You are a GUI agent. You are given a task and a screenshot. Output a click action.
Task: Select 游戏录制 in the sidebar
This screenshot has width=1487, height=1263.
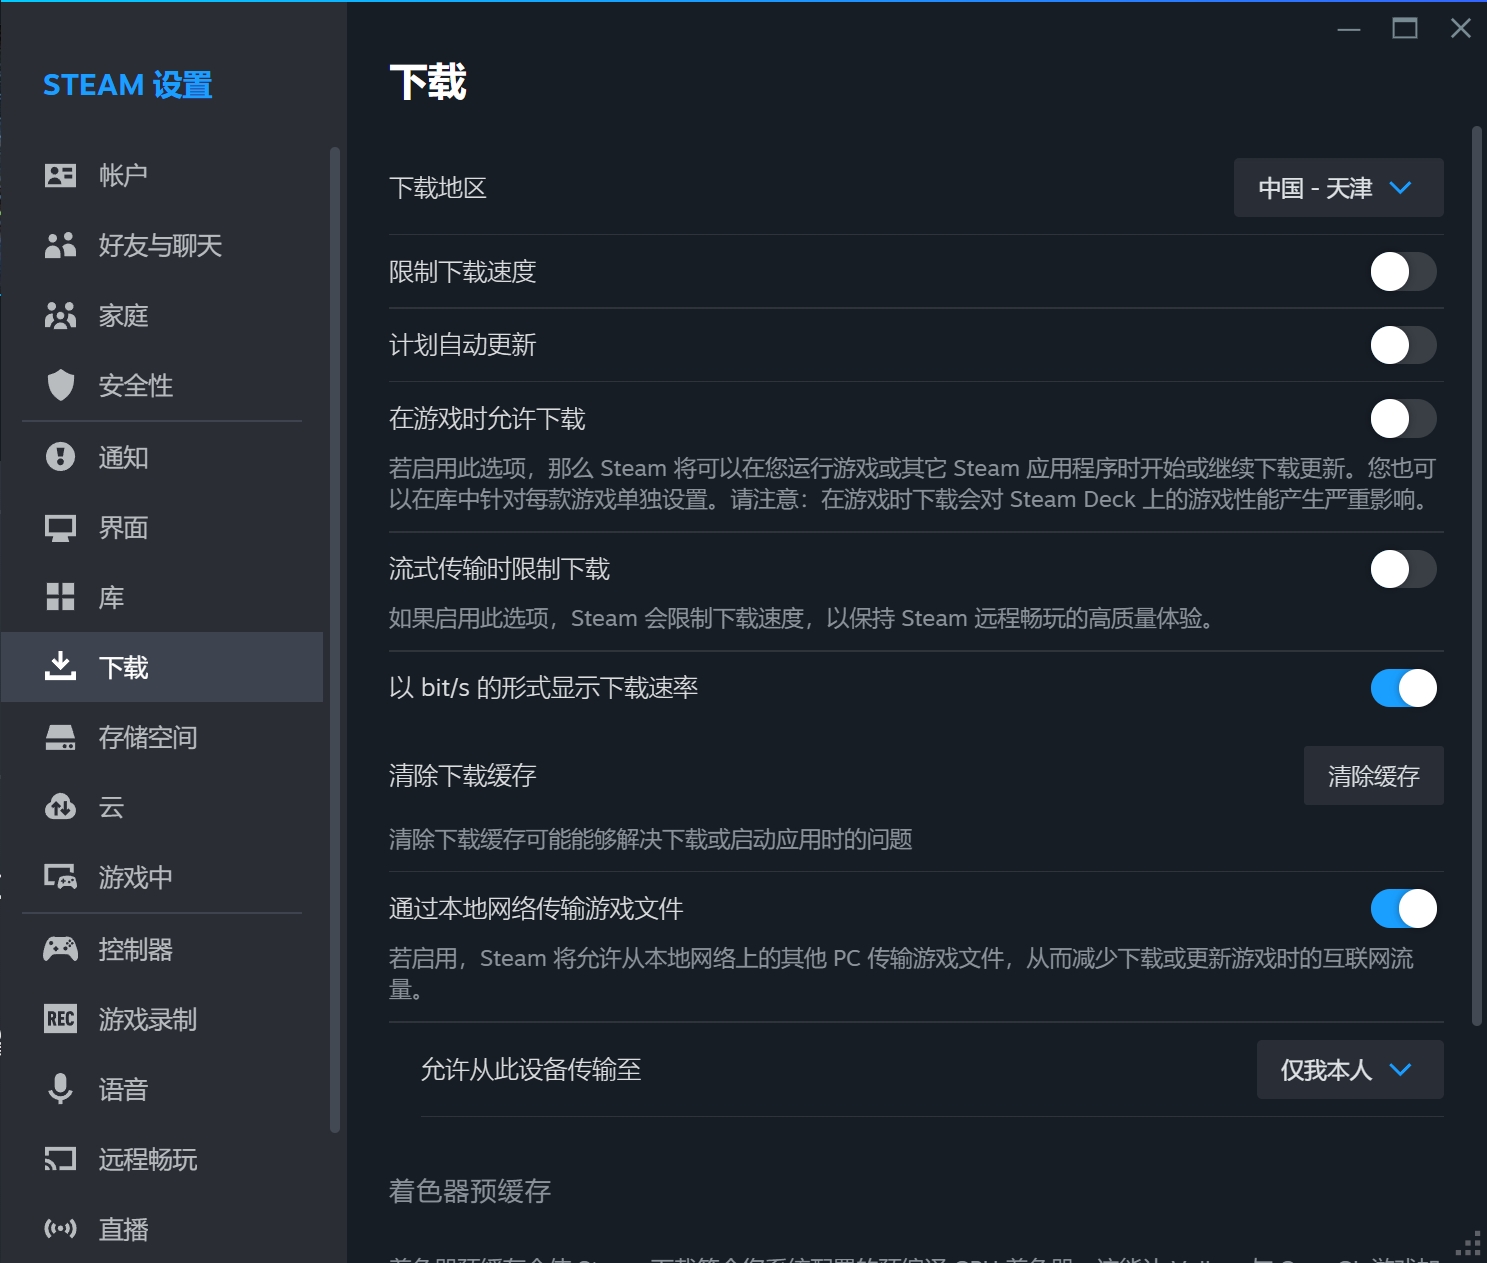coord(162,1019)
